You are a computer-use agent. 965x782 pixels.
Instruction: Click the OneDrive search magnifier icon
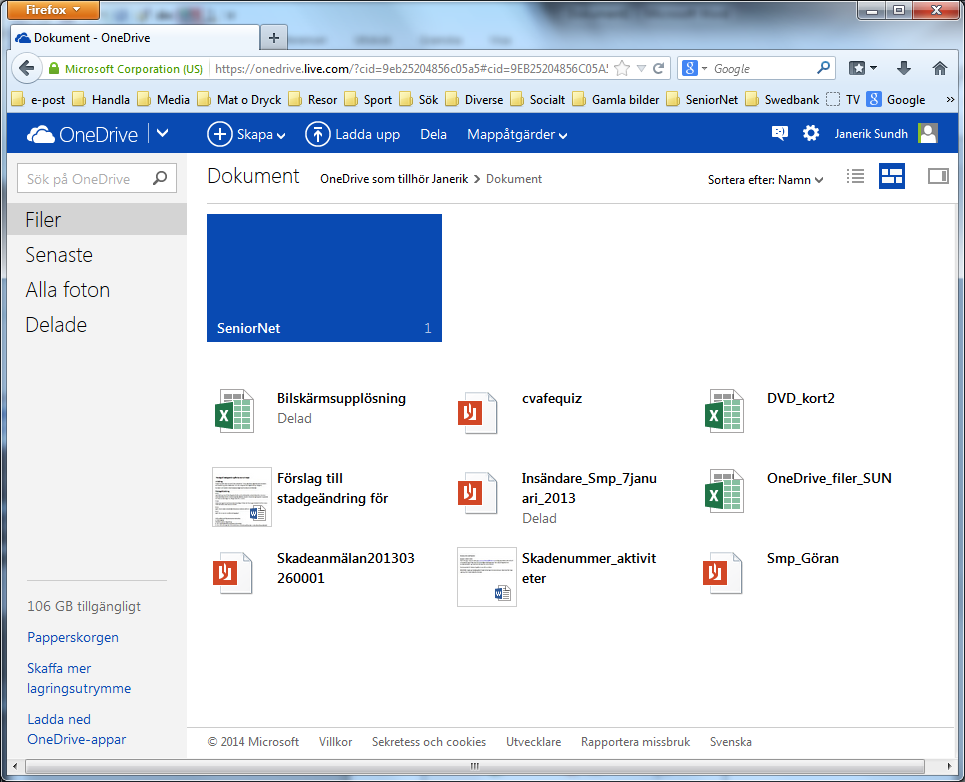(x=160, y=178)
